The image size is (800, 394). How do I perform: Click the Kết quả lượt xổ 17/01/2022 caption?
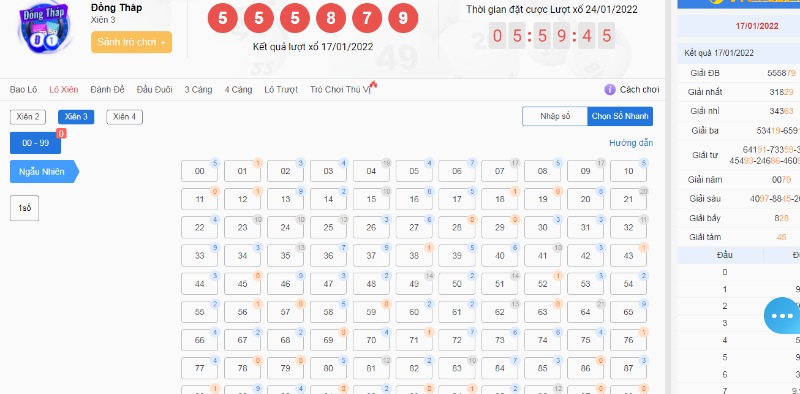[x=313, y=47]
